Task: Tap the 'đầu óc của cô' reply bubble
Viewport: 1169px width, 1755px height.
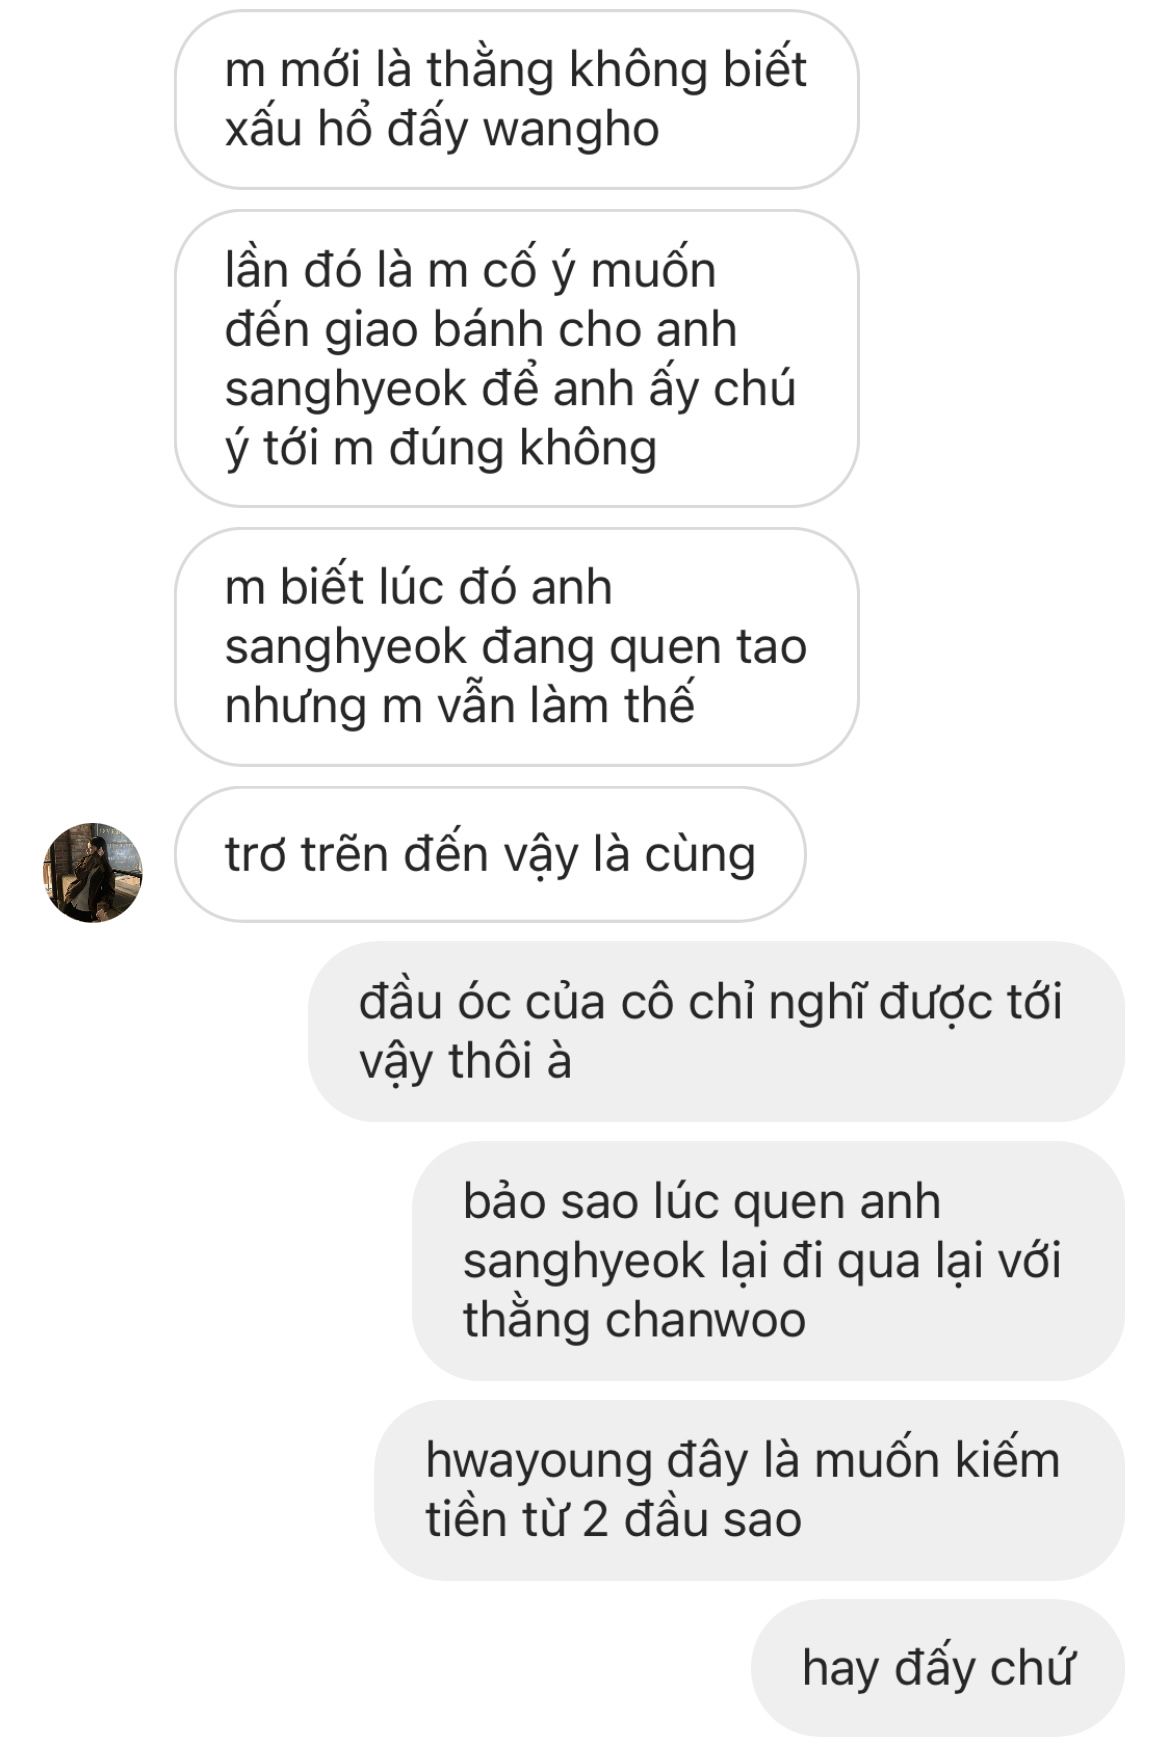Action: [x=716, y=1031]
